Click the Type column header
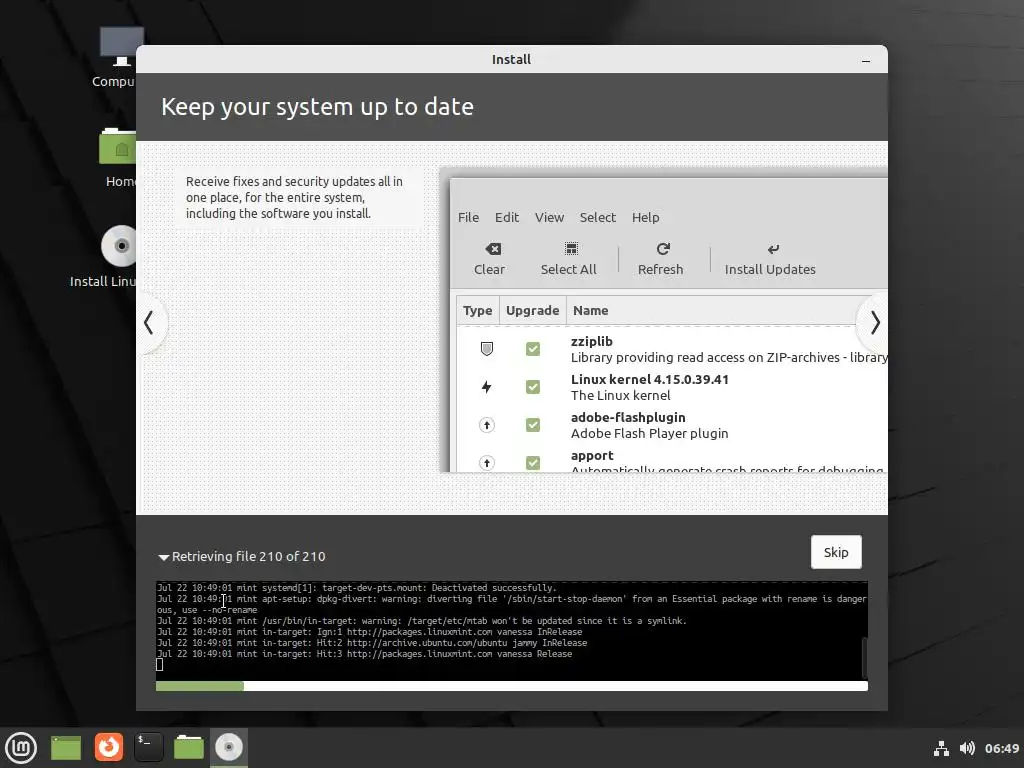 [x=477, y=311]
